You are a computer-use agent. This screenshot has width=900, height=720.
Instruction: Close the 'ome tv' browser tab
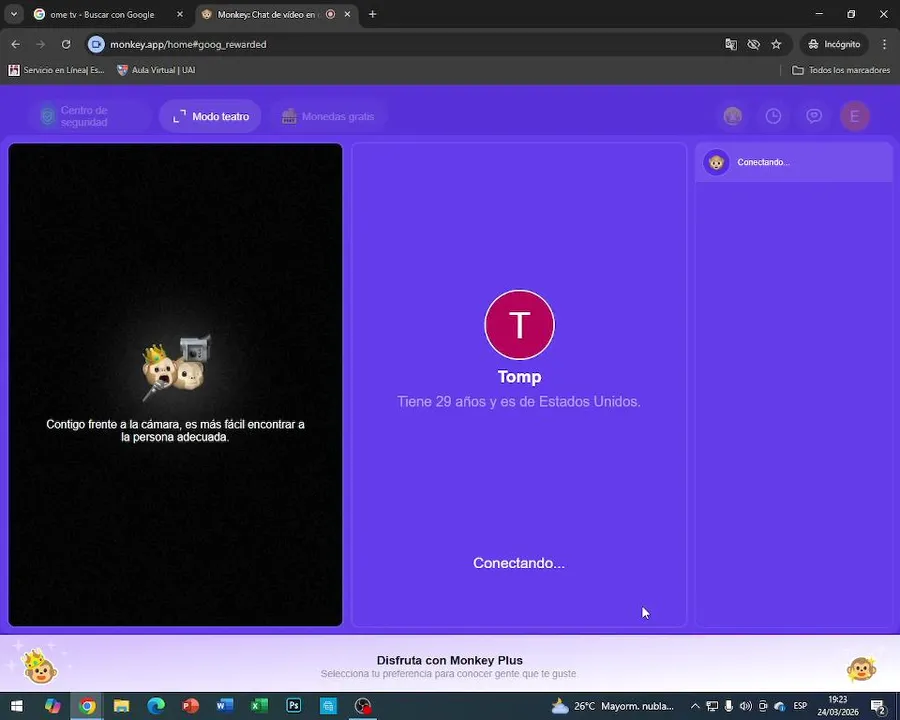click(x=180, y=14)
